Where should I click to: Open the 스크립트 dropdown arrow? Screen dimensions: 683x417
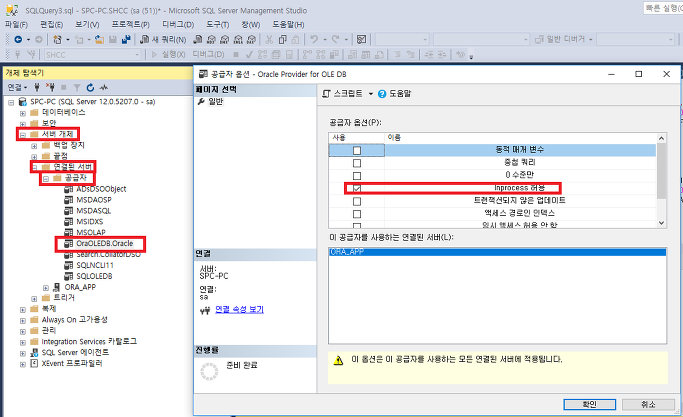371,94
